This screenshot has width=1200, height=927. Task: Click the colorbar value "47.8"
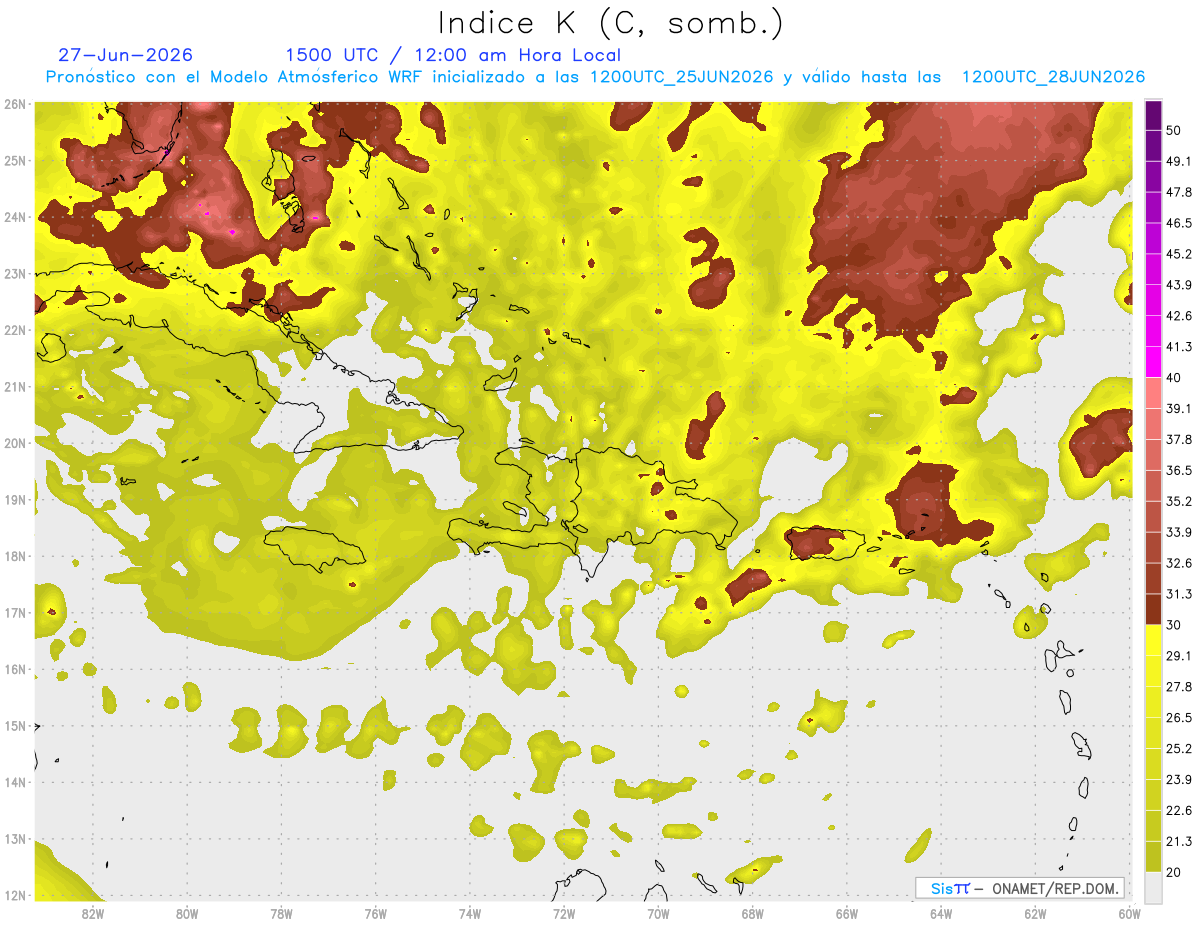1179,192
